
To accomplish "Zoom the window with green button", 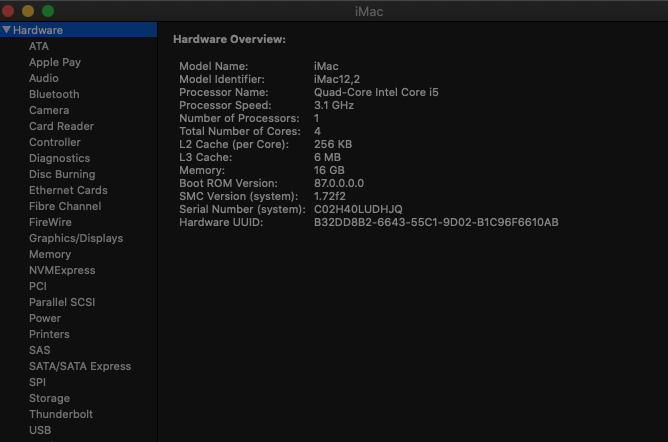I will (48, 11).
